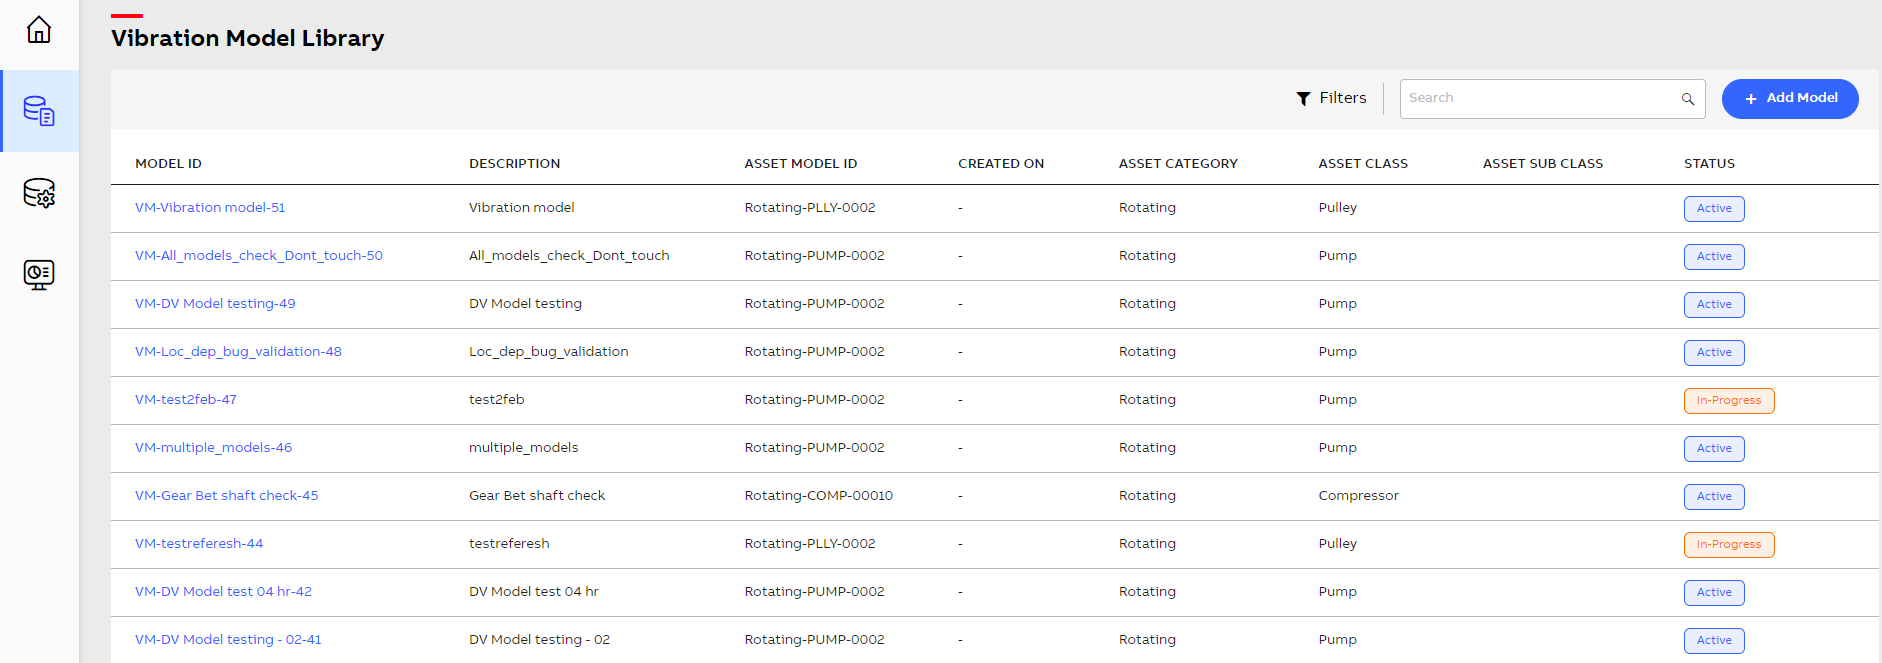
Task: Select 'Gear Bet shaft check' description cell
Action: (537, 496)
